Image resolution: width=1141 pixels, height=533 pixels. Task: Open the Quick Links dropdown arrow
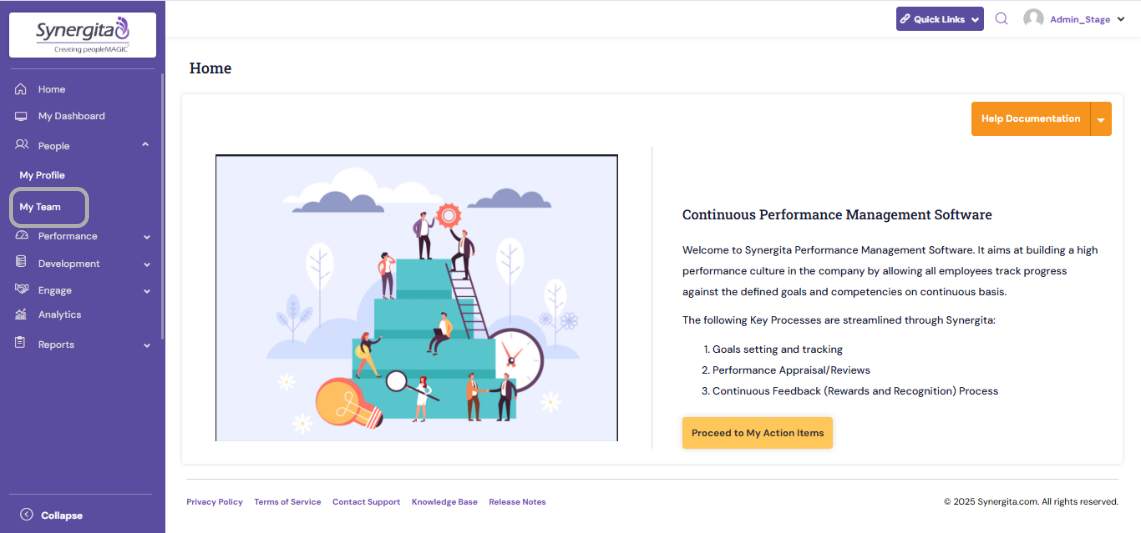point(974,20)
